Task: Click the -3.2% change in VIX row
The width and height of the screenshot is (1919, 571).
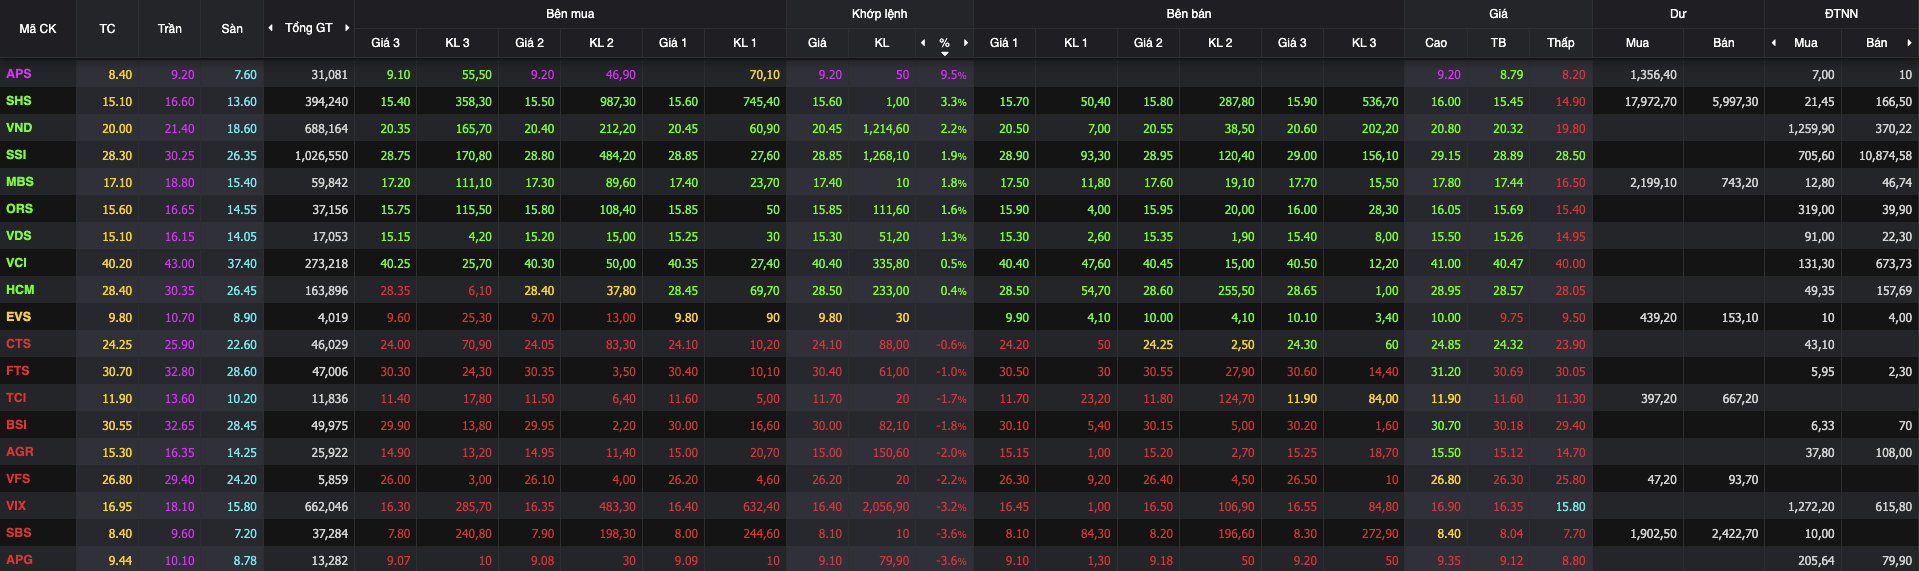Action: 951,507
